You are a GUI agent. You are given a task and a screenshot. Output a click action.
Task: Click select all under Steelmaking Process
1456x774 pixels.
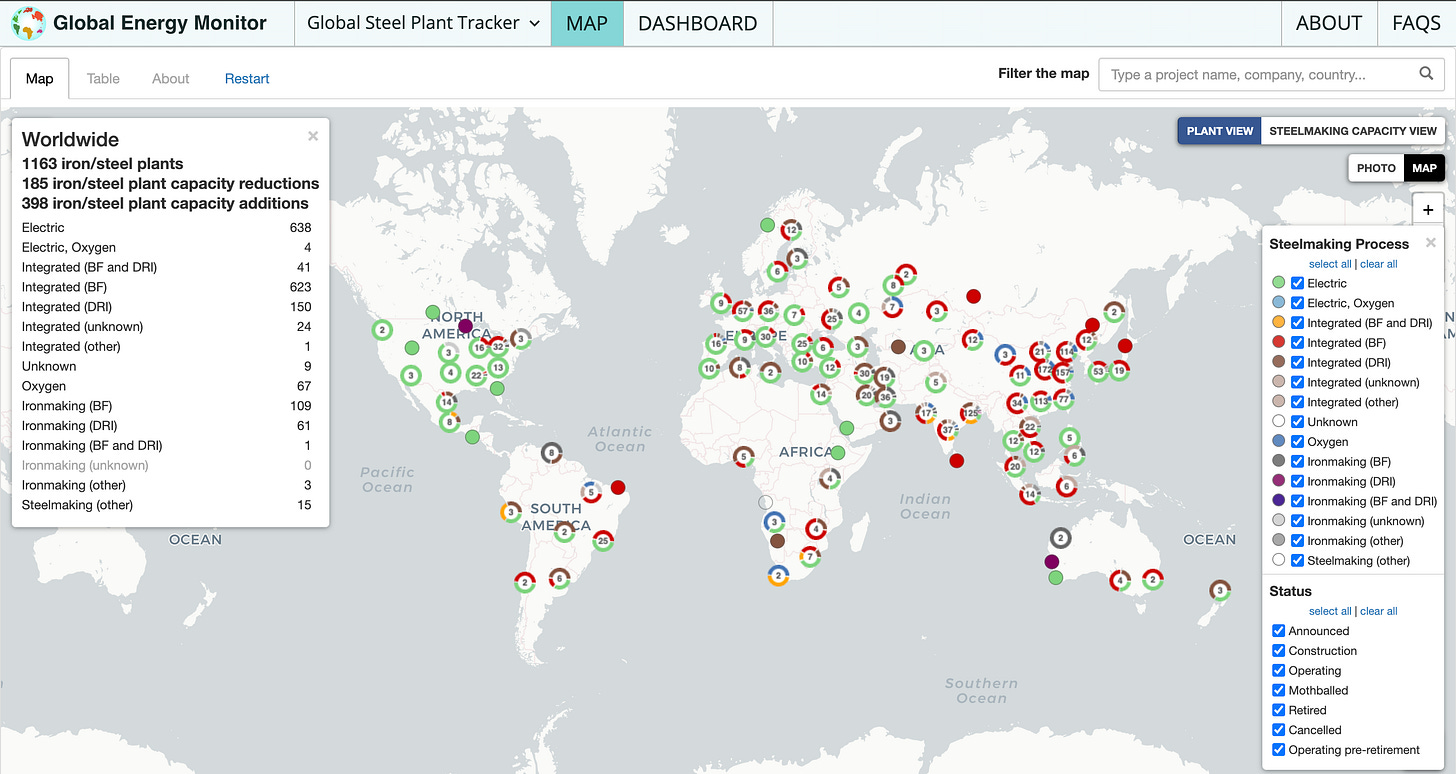[x=1330, y=264]
